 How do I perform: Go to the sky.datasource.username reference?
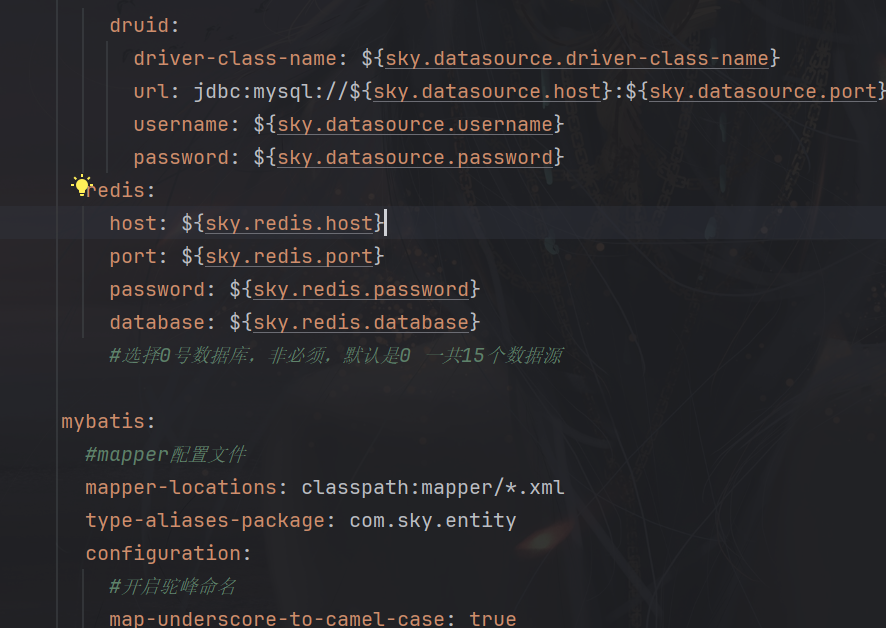(414, 125)
